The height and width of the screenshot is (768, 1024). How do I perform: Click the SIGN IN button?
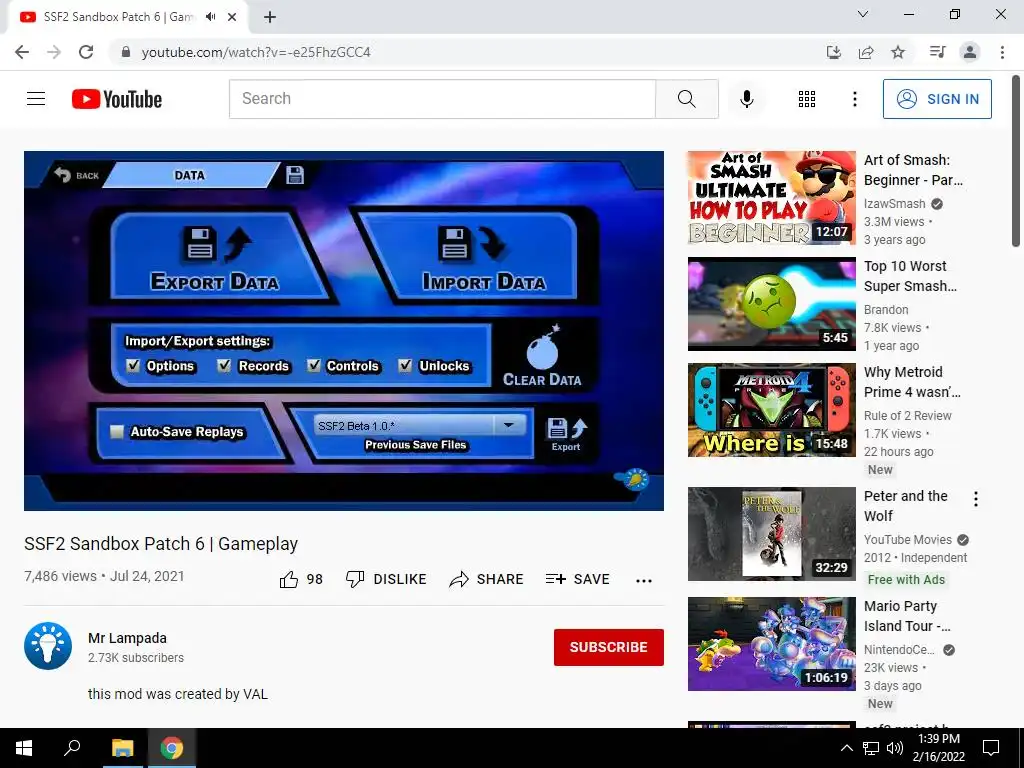click(x=937, y=99)
